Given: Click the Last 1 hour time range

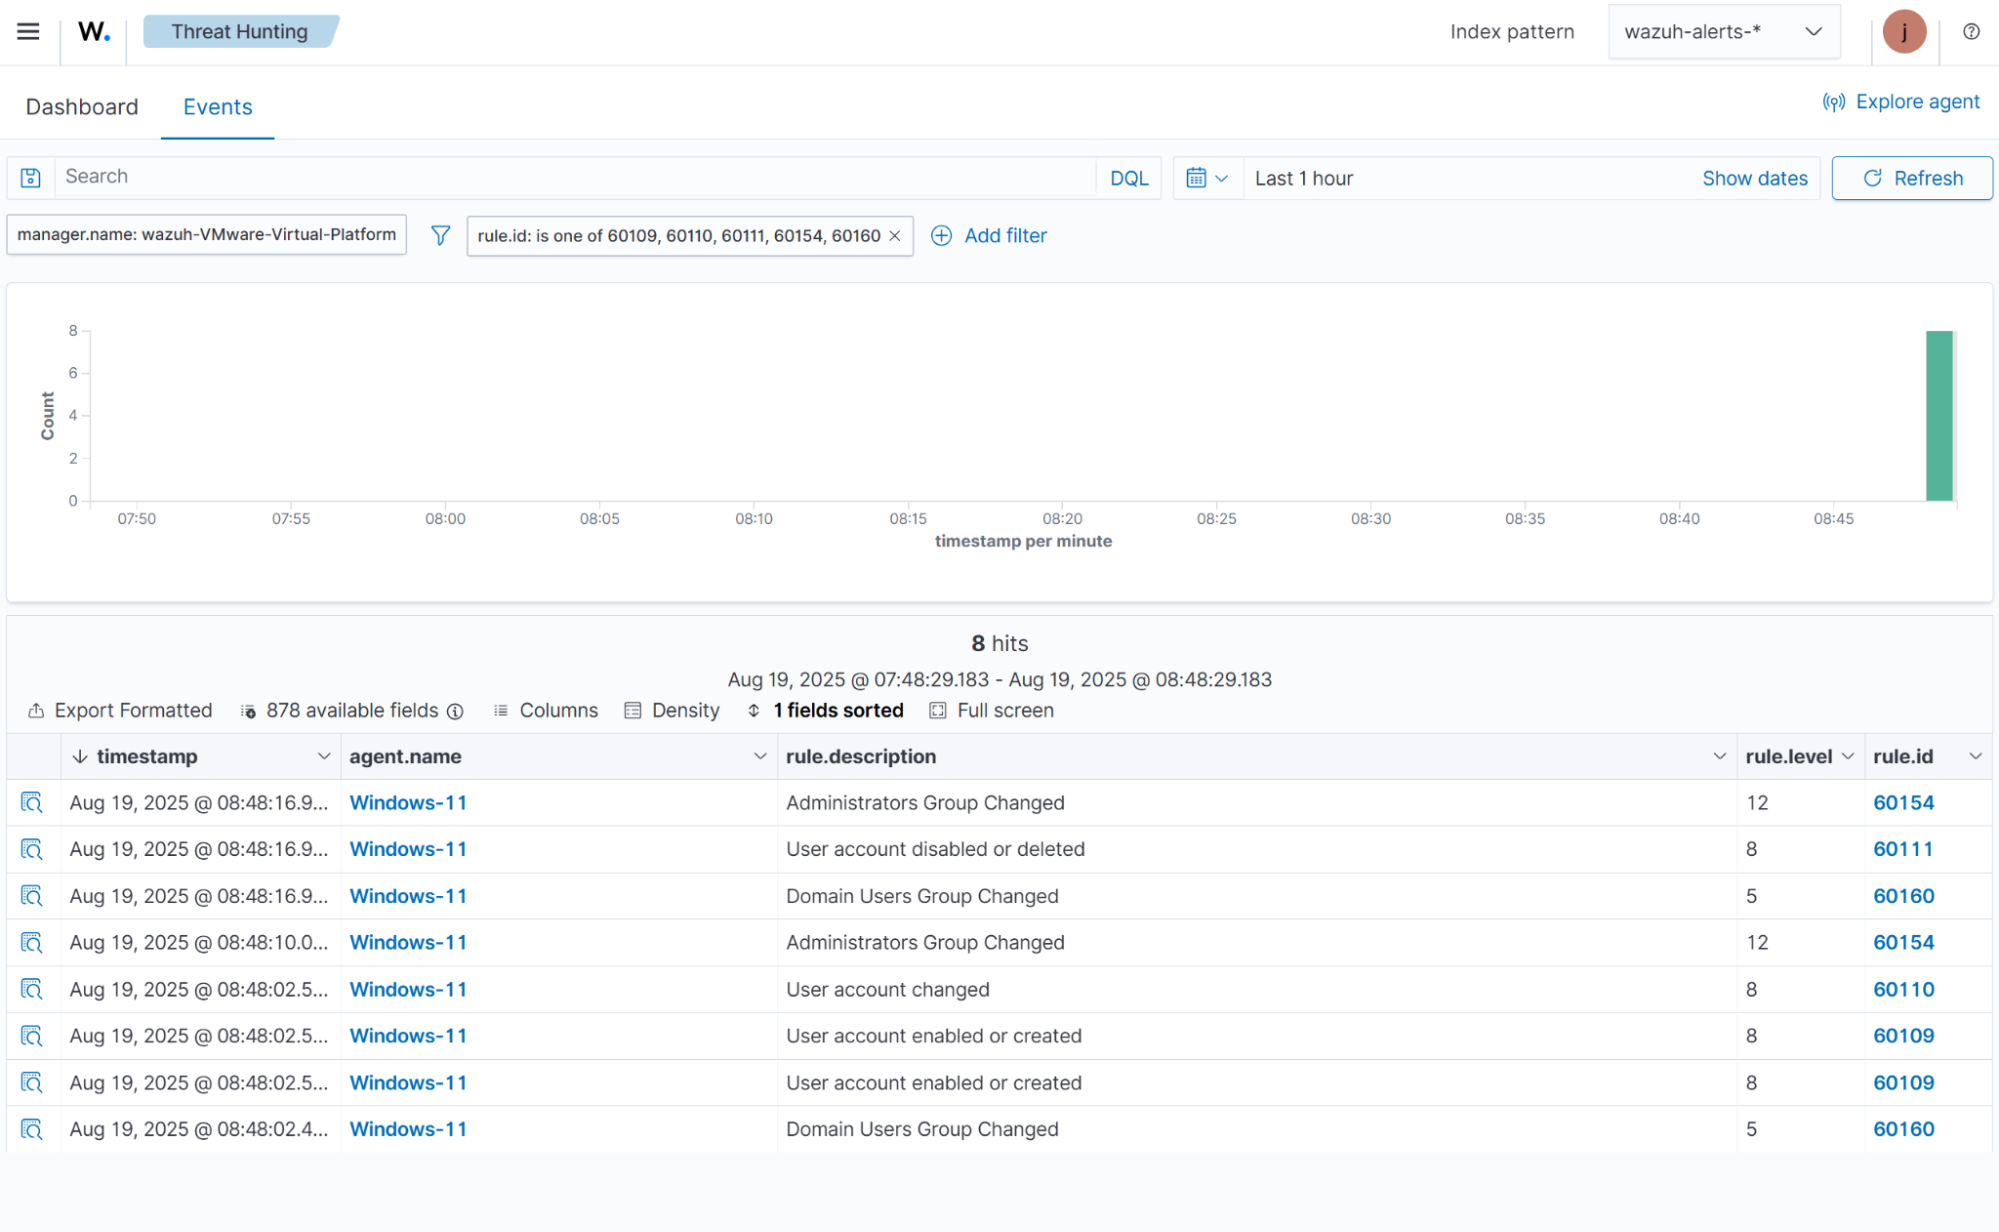Looking at the screenshot, I should click(1304, 178).
